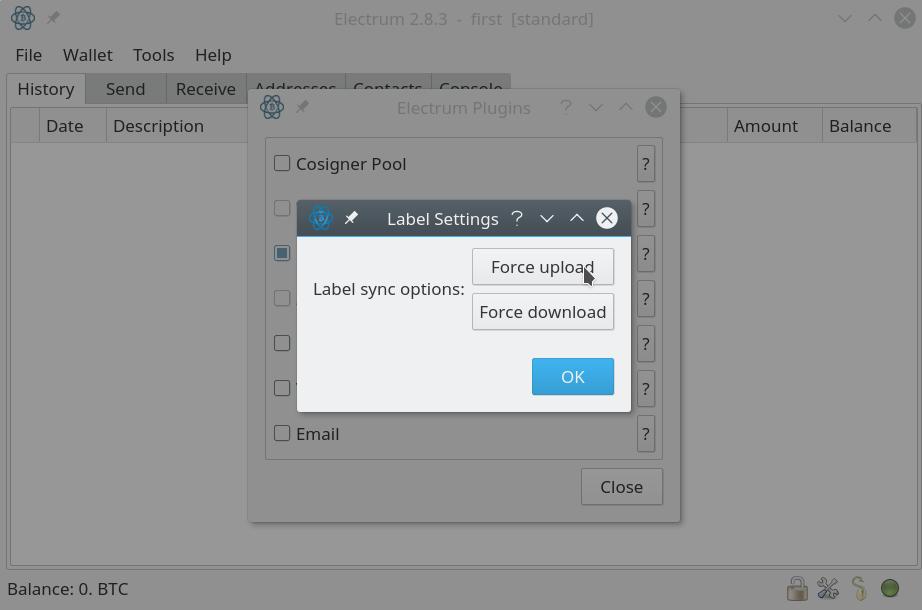Click the Date column header

tap(72, 126)
